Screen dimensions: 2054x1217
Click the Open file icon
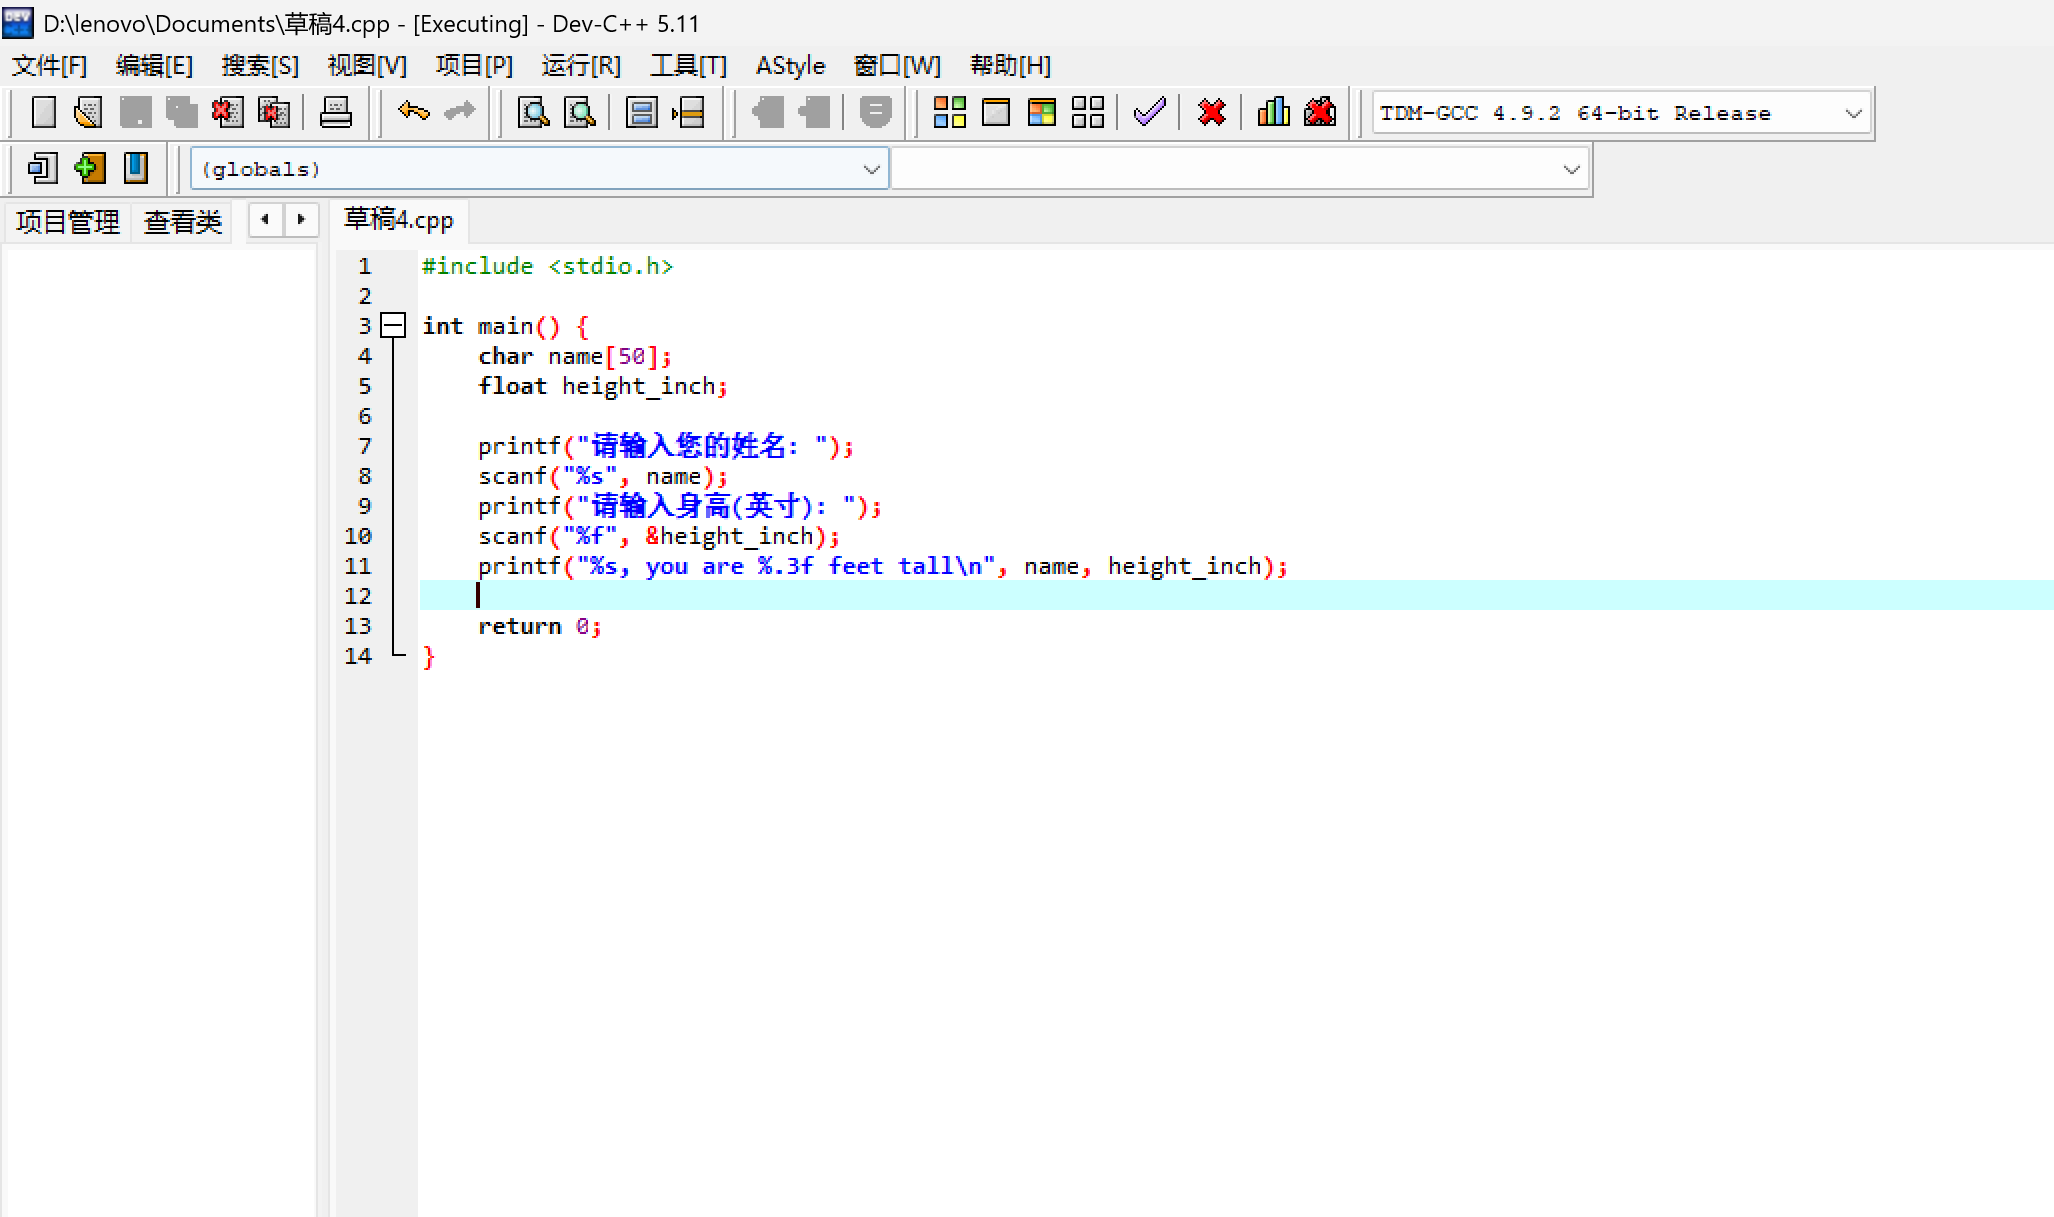88,112
